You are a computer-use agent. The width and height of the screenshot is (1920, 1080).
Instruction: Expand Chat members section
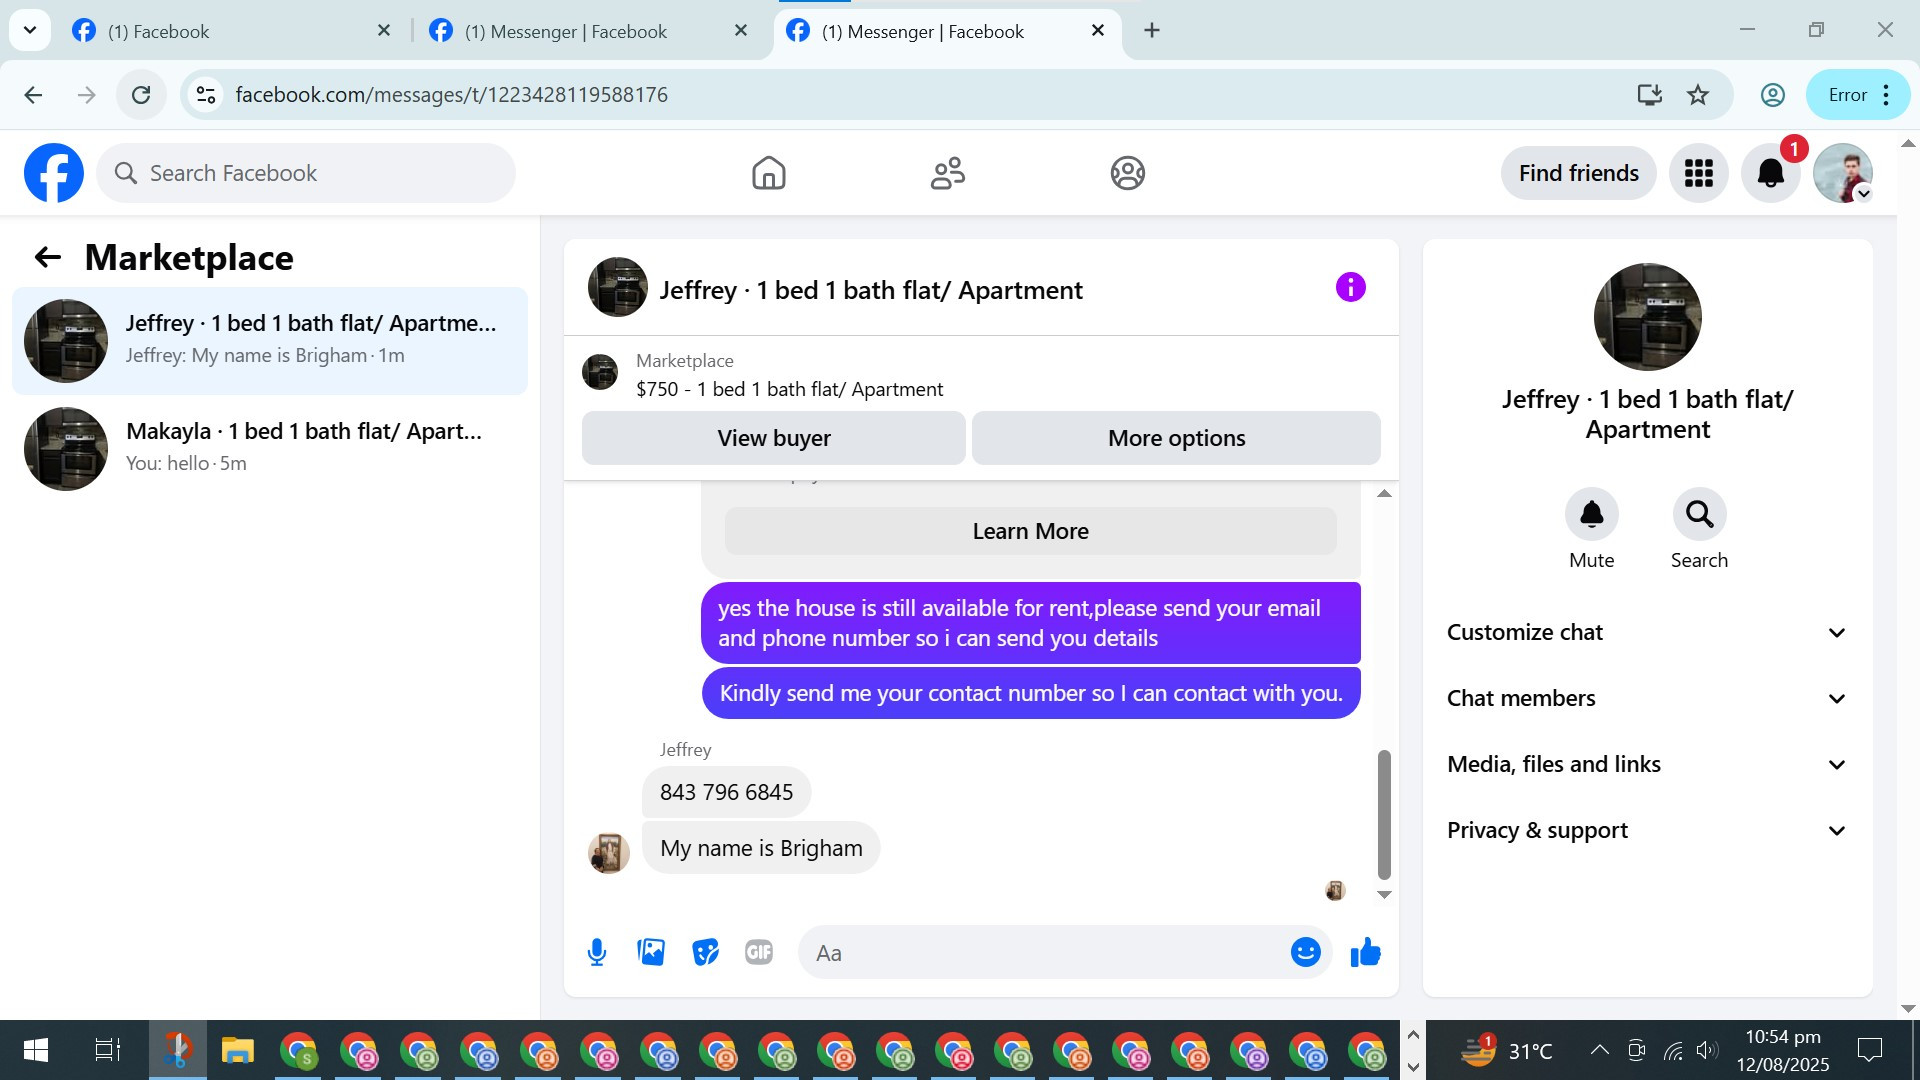pos(1647,698)
